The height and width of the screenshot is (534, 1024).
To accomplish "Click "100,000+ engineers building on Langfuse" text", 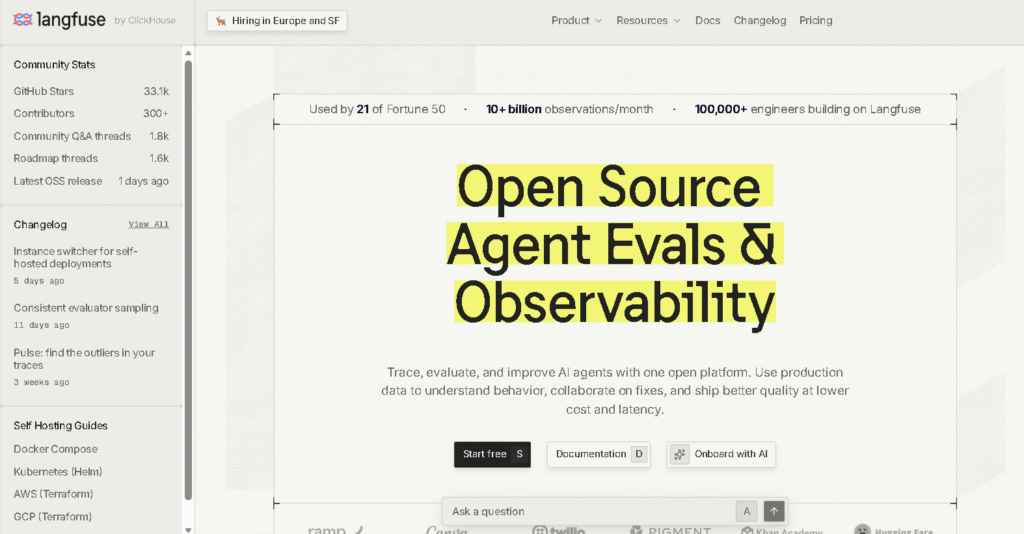I will pyautogui.click(x=807, y=109).
